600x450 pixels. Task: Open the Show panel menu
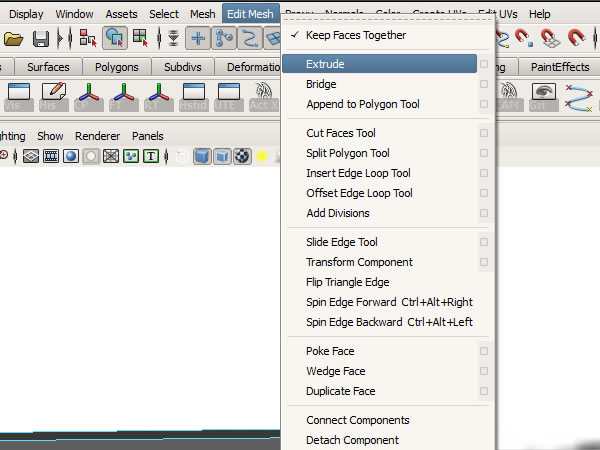[50, 136]
